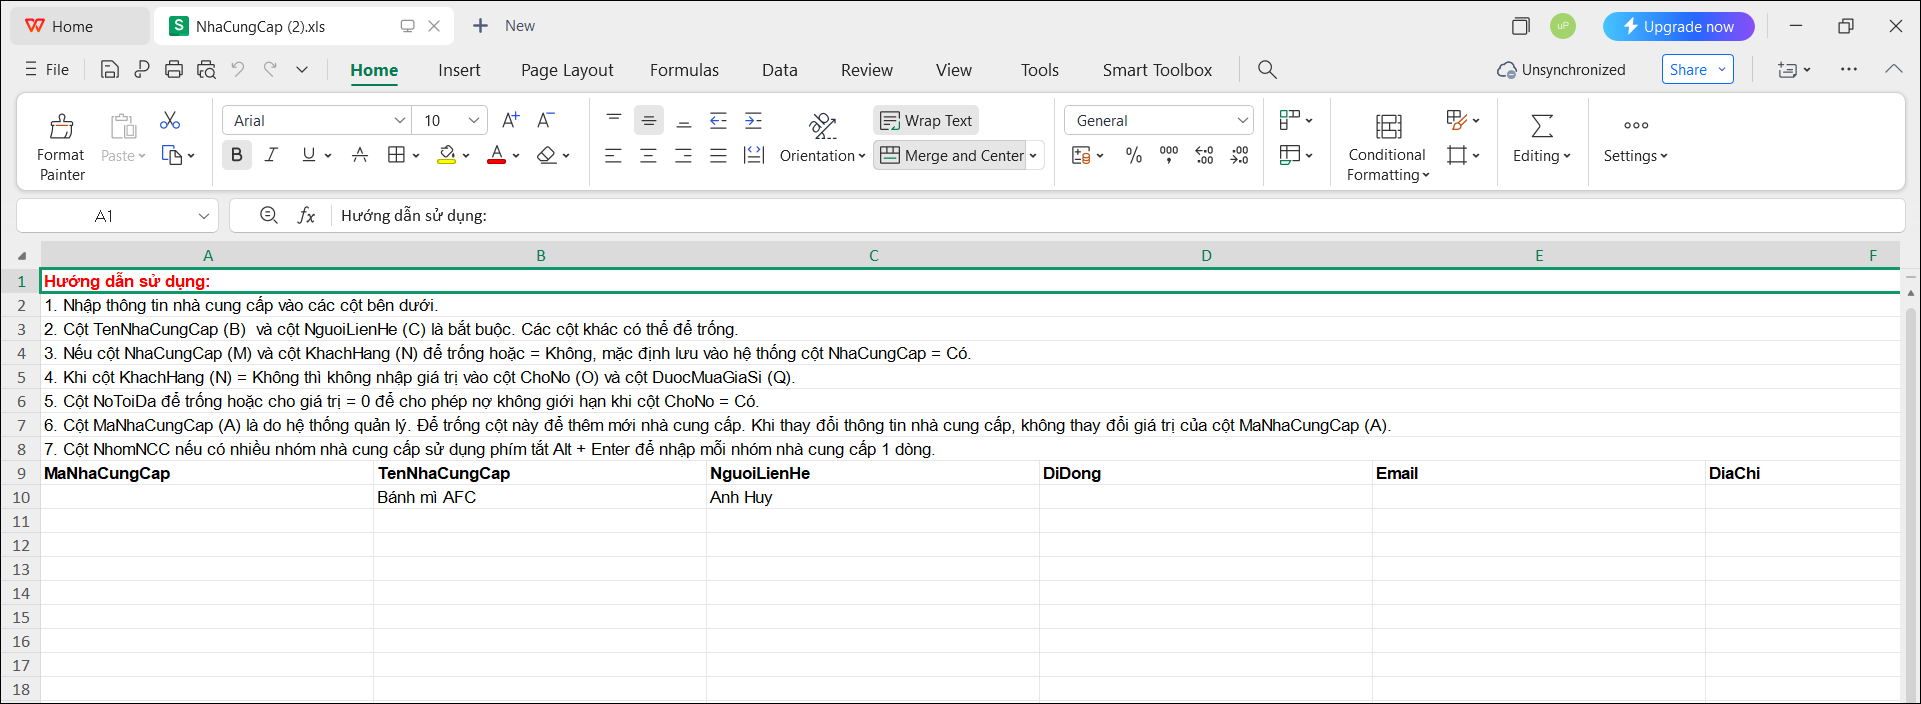Click the Copy icon
1921x704 pixels.
coord(172,155)
